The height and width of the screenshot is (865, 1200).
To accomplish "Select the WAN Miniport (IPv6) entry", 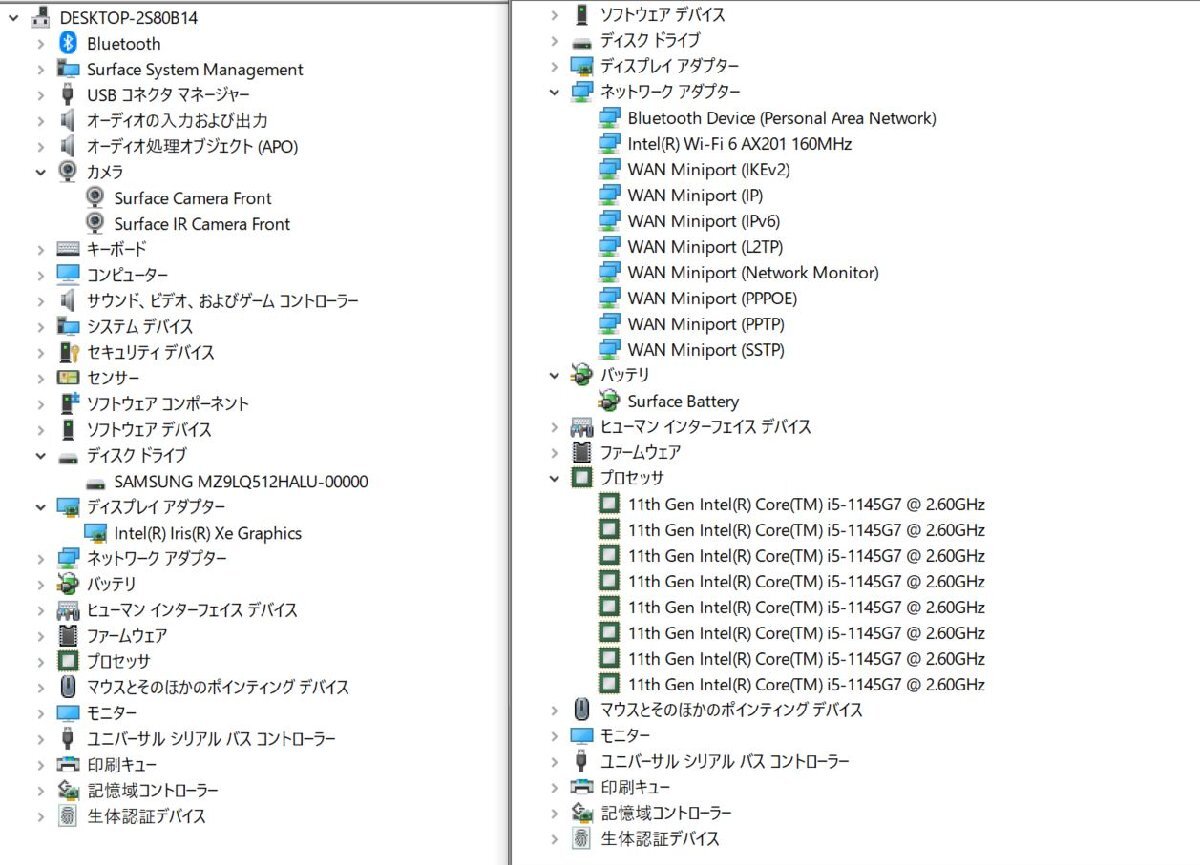I will pos(704,221).
